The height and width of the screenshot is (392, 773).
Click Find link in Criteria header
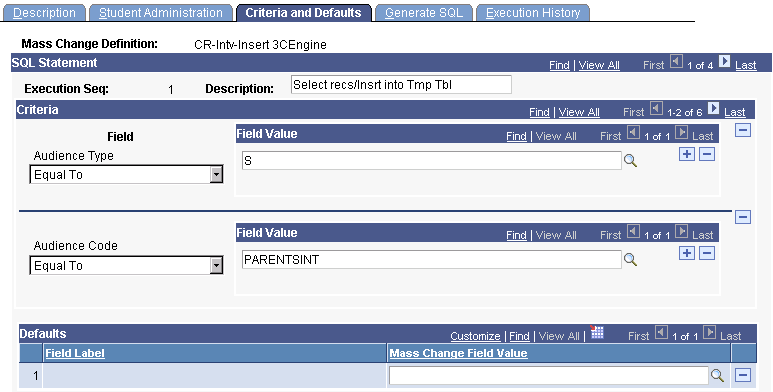coord(539,112)
